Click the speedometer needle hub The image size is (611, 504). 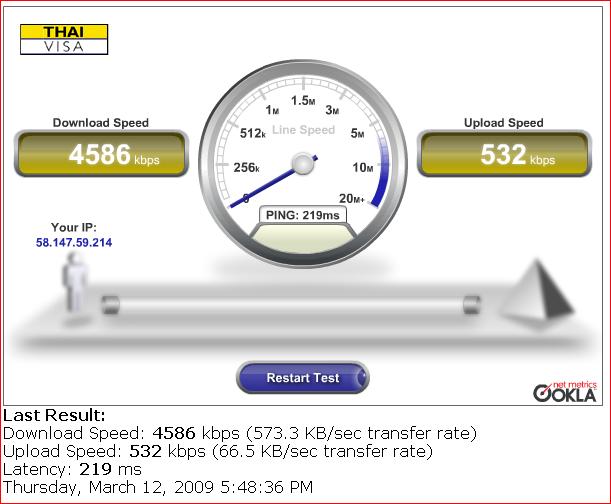302,164
